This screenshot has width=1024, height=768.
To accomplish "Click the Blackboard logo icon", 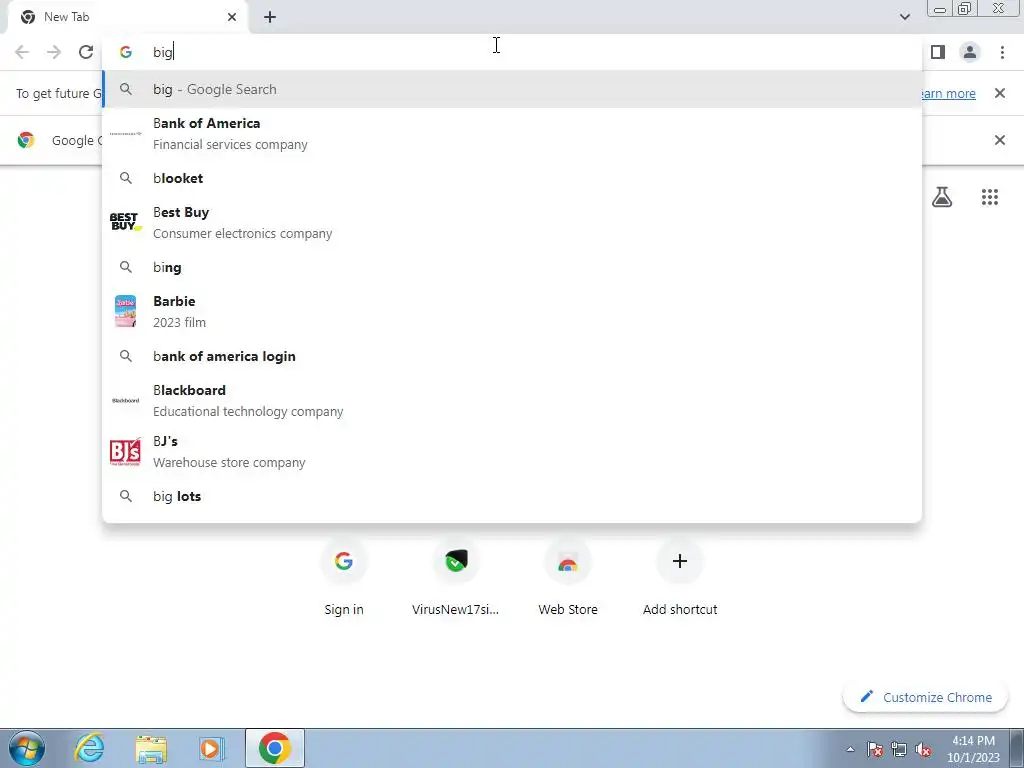I will tap(125, 400).
